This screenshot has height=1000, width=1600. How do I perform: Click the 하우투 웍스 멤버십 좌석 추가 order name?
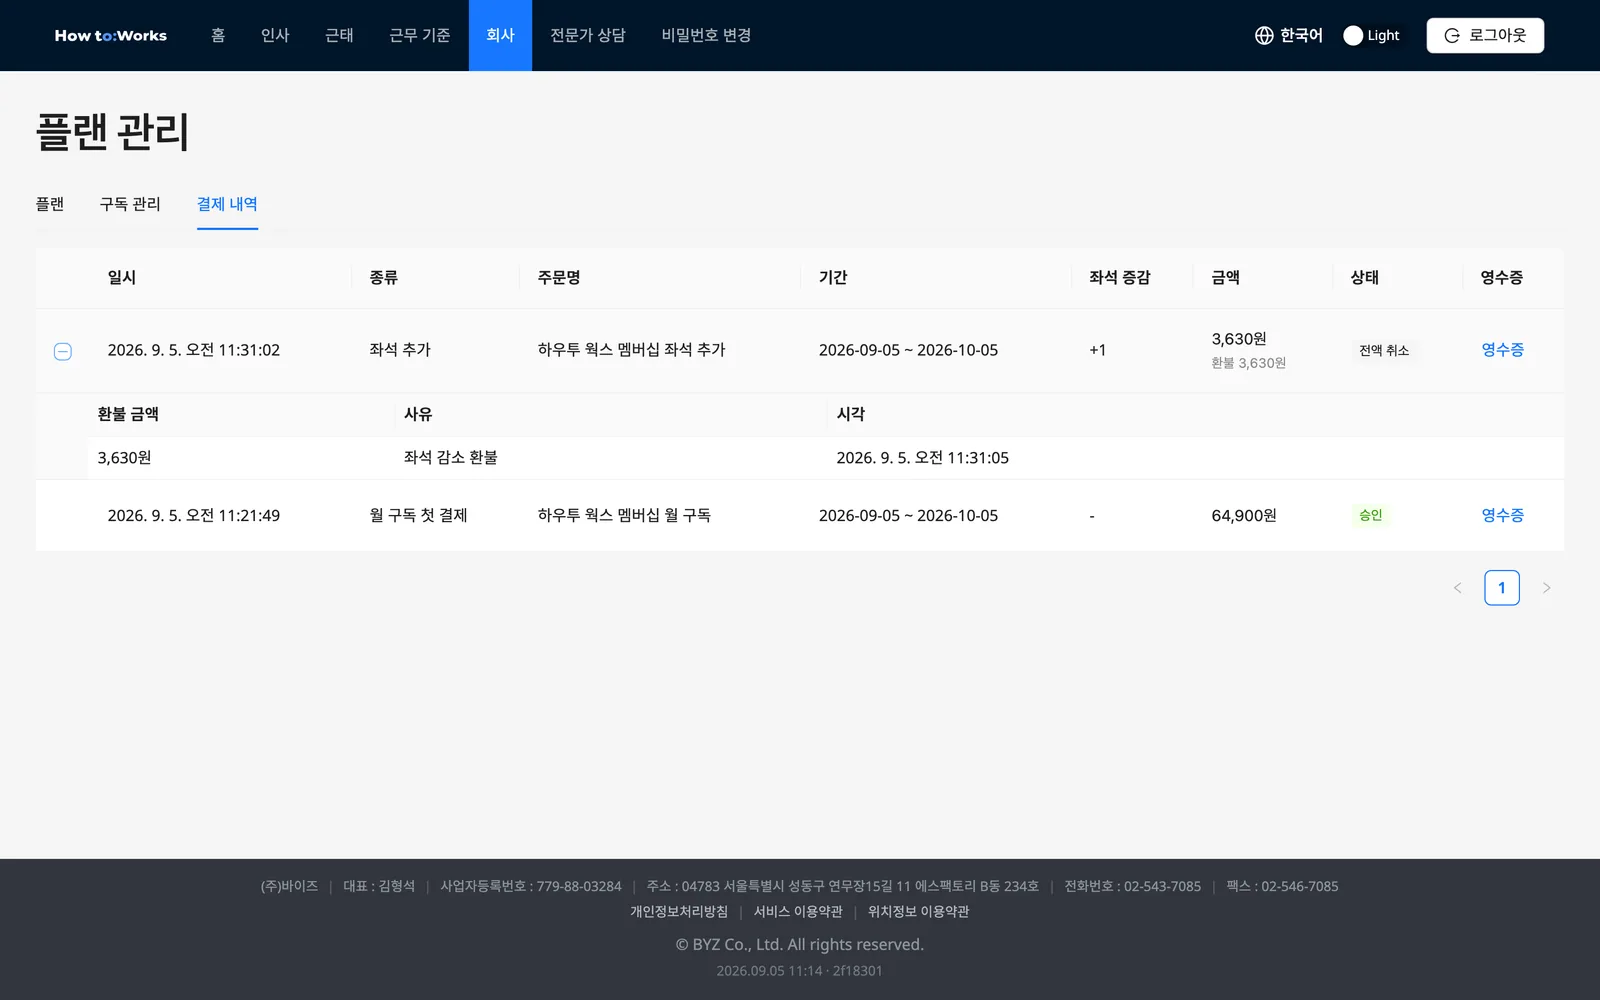[x=632, y=350]
